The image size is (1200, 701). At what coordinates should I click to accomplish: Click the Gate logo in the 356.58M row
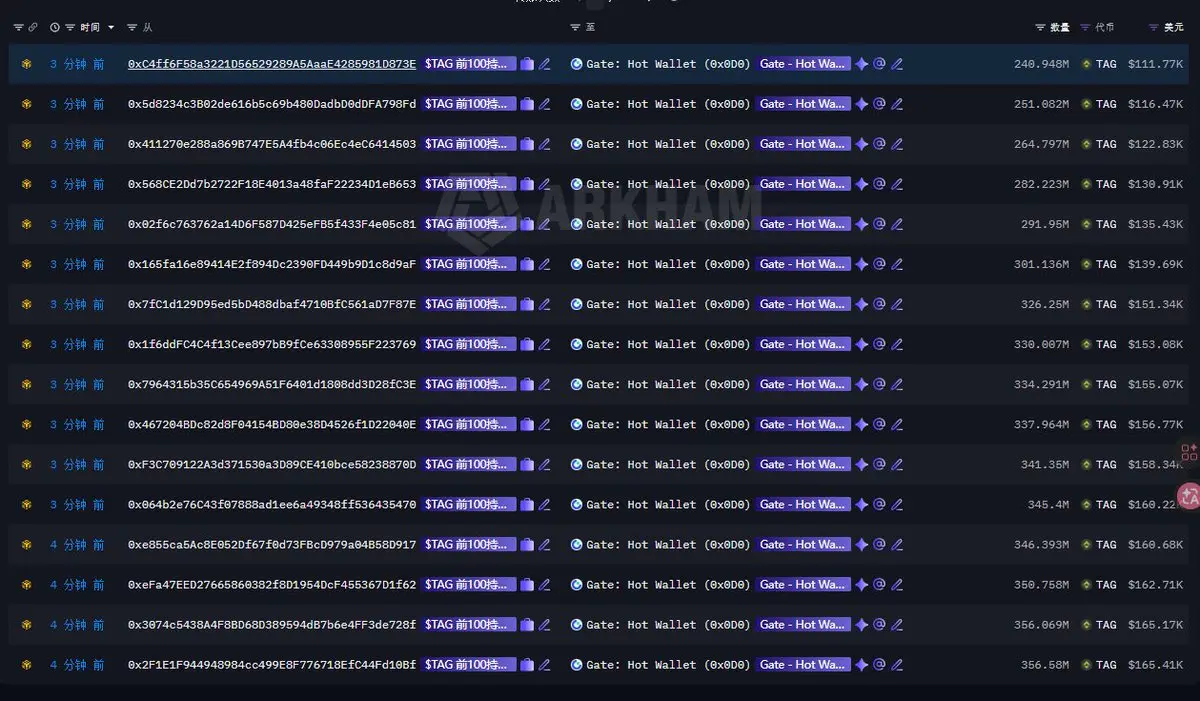click(576, 664)
